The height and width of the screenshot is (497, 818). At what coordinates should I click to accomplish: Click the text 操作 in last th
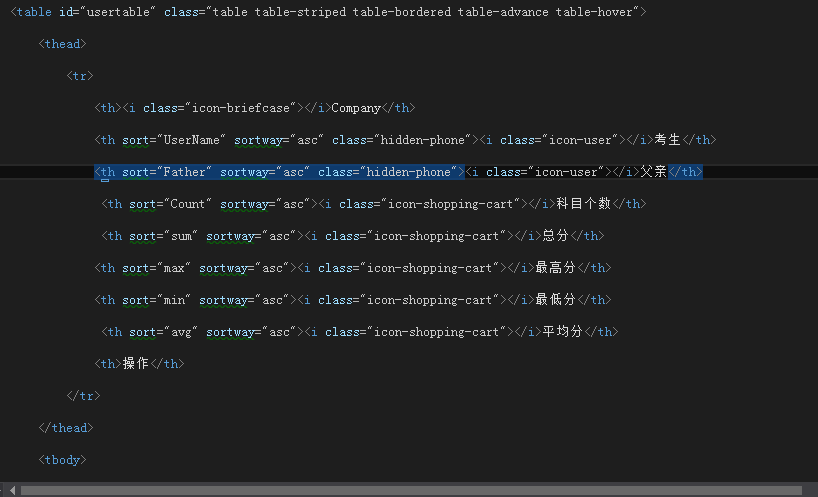[135, 364]
